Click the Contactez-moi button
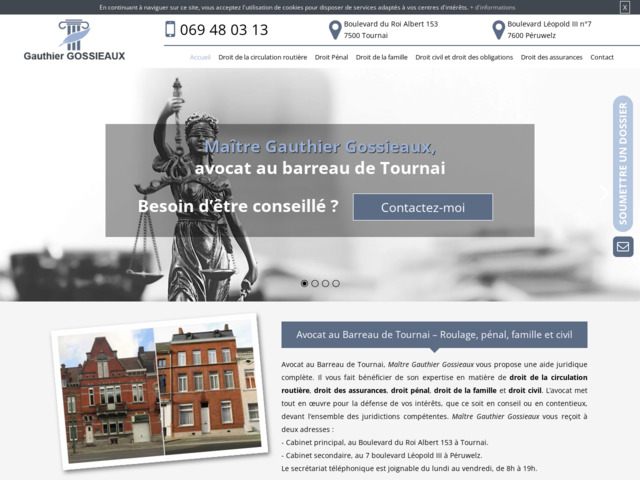The width and height of the screenshot is (640, 480). (x=423, y=207)
